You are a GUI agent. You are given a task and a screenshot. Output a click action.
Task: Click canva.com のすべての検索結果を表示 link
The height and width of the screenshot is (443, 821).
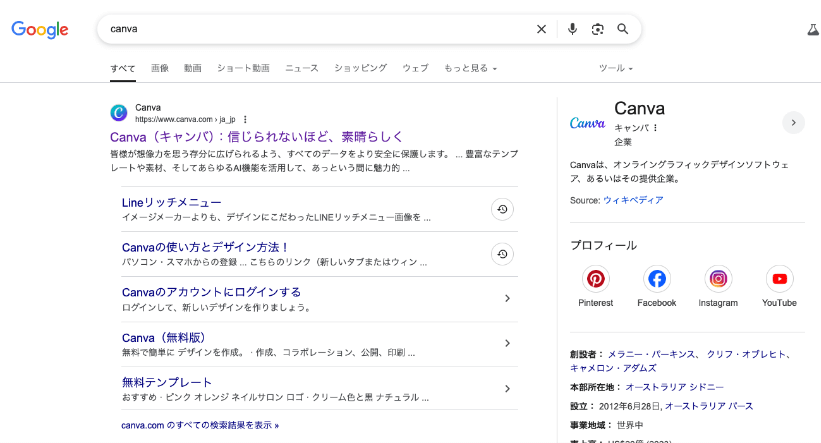(x=200, y=425)
